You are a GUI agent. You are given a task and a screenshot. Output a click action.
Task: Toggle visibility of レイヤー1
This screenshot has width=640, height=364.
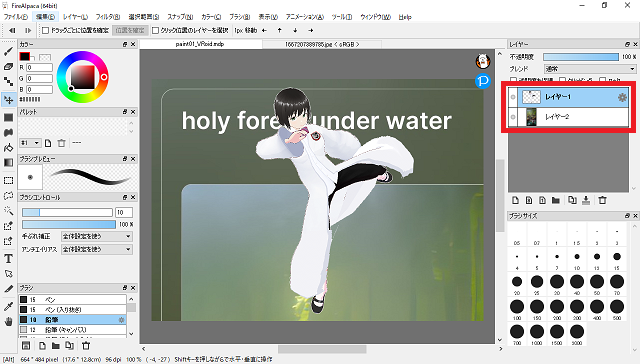click(x=513, y=97)
